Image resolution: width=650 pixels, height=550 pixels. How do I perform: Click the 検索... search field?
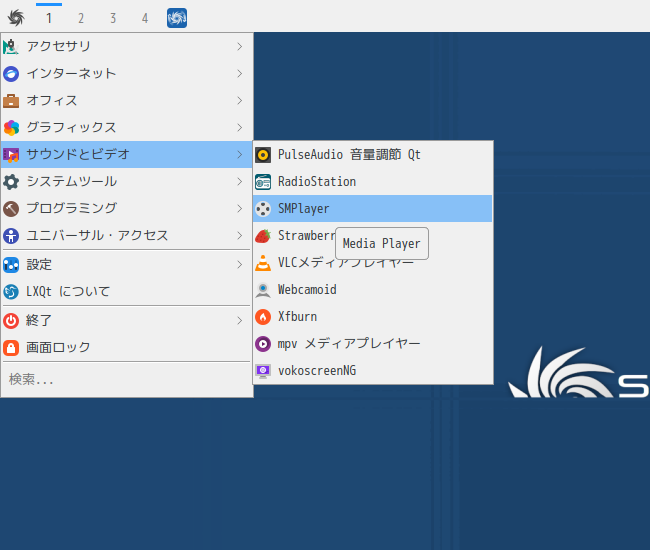(x=126, y=379)
